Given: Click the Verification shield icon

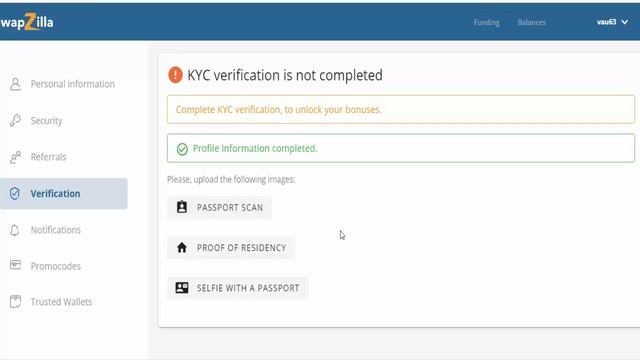Looking at the screenshot, I should coord(15,193).
